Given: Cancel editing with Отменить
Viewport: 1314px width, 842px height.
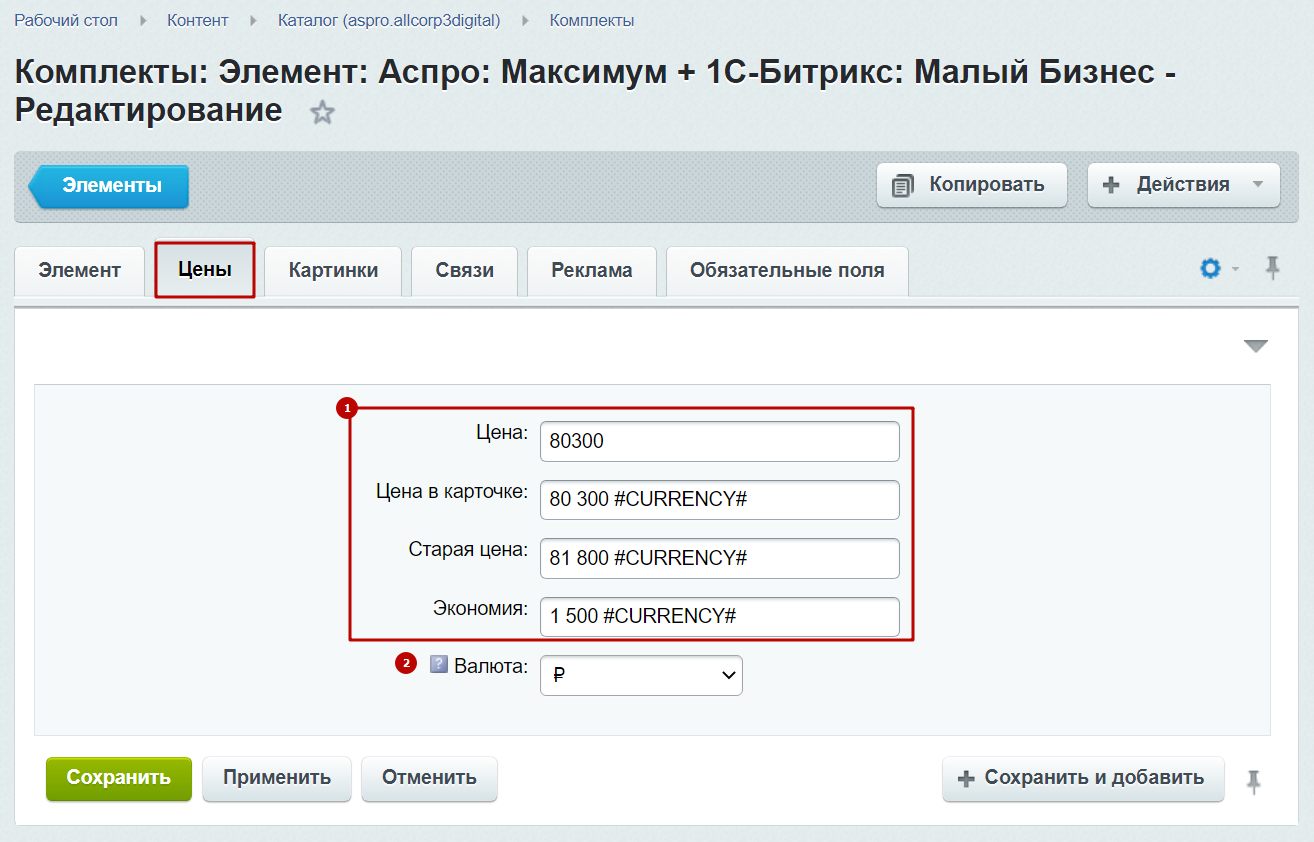Looking at the screenshot, I should coord(429,778).
